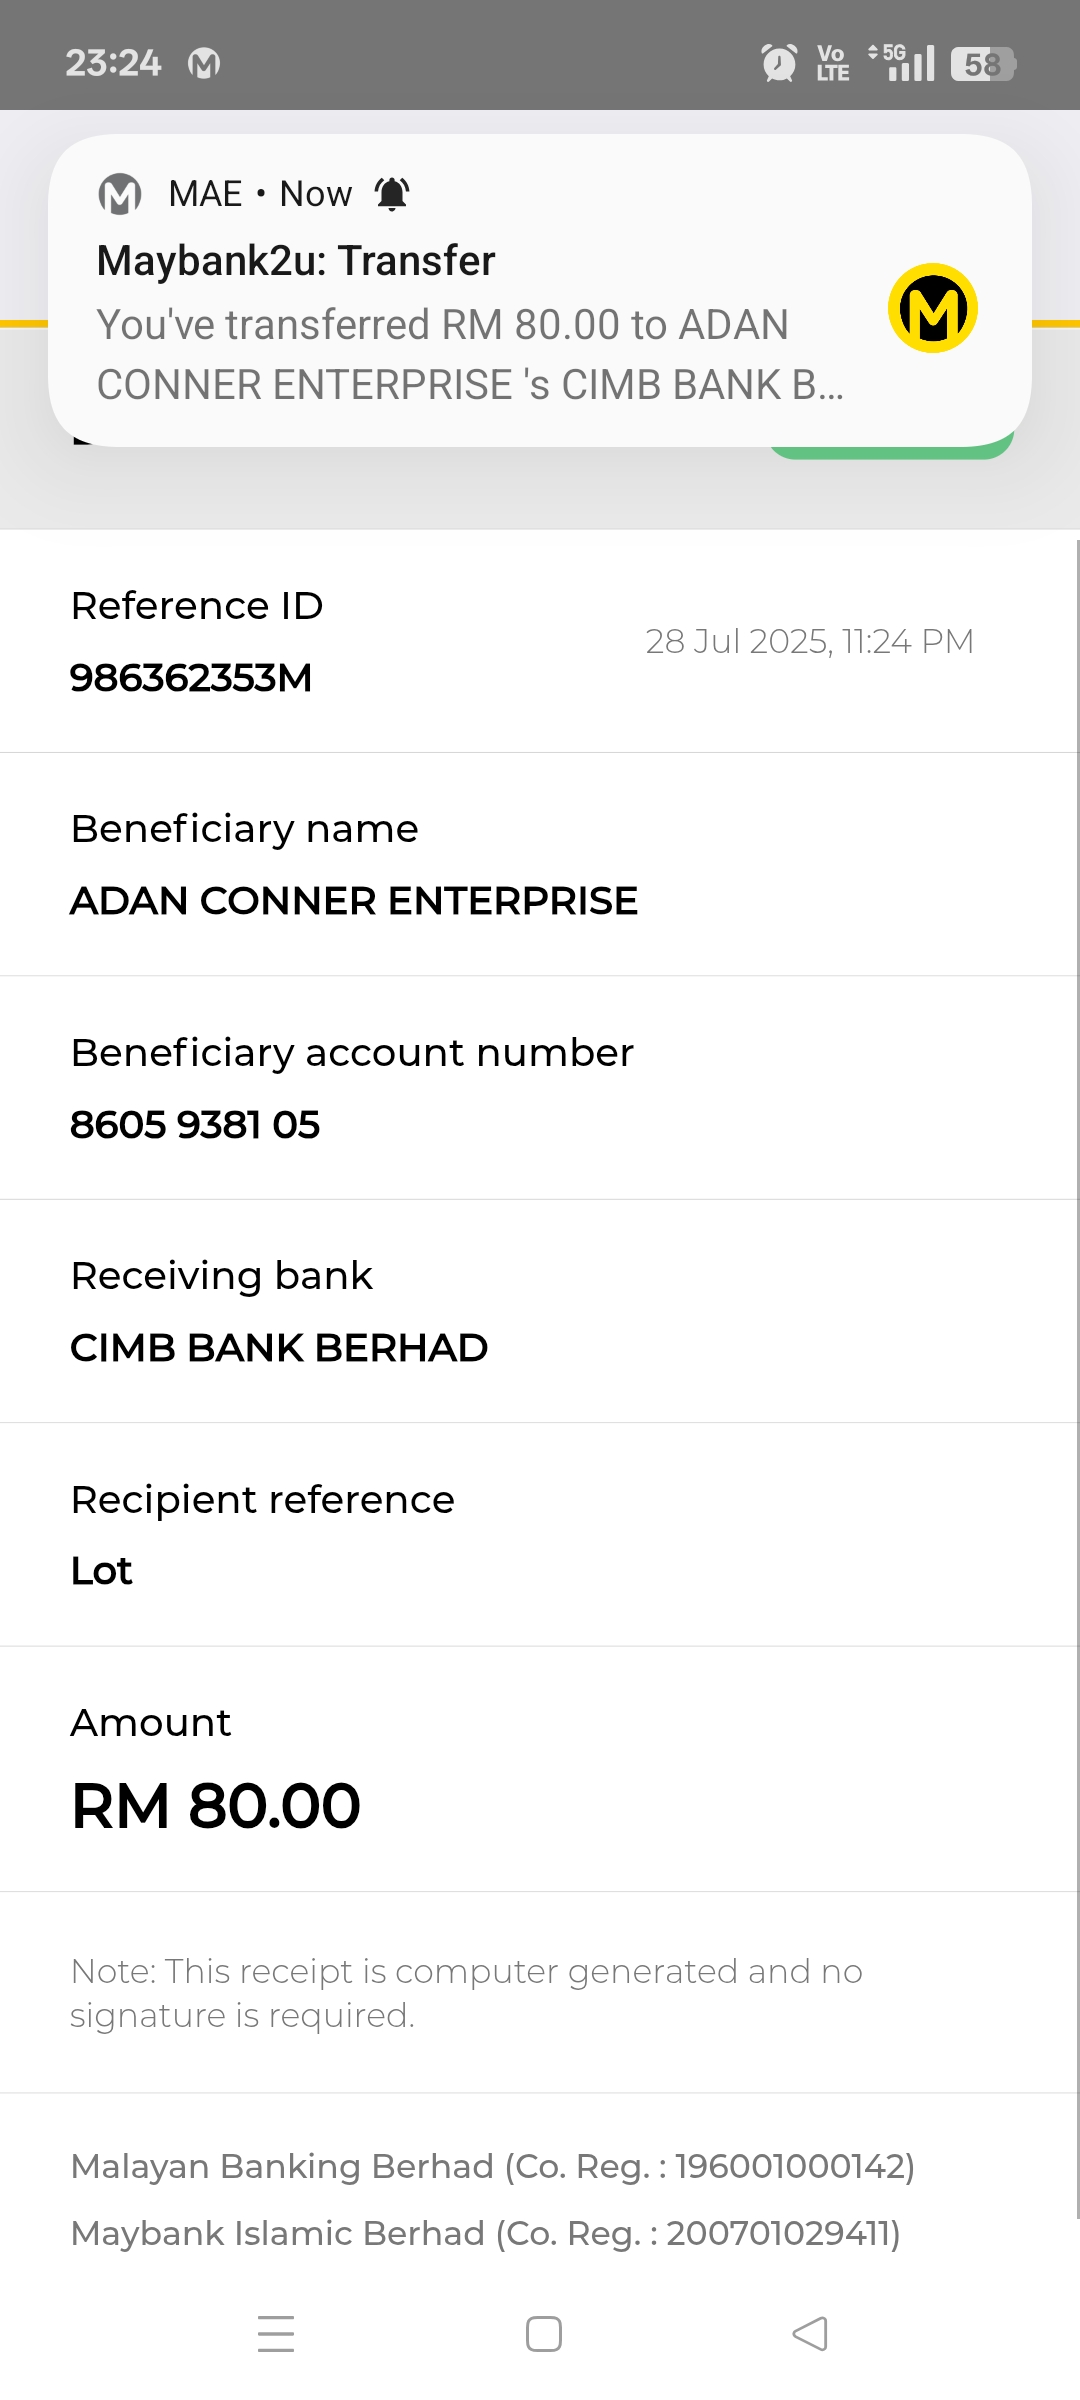The height and width of the screenshot is (2400, 1080).
Task: Tap the alarm clock status icon
Action: [x=779, y=63]
